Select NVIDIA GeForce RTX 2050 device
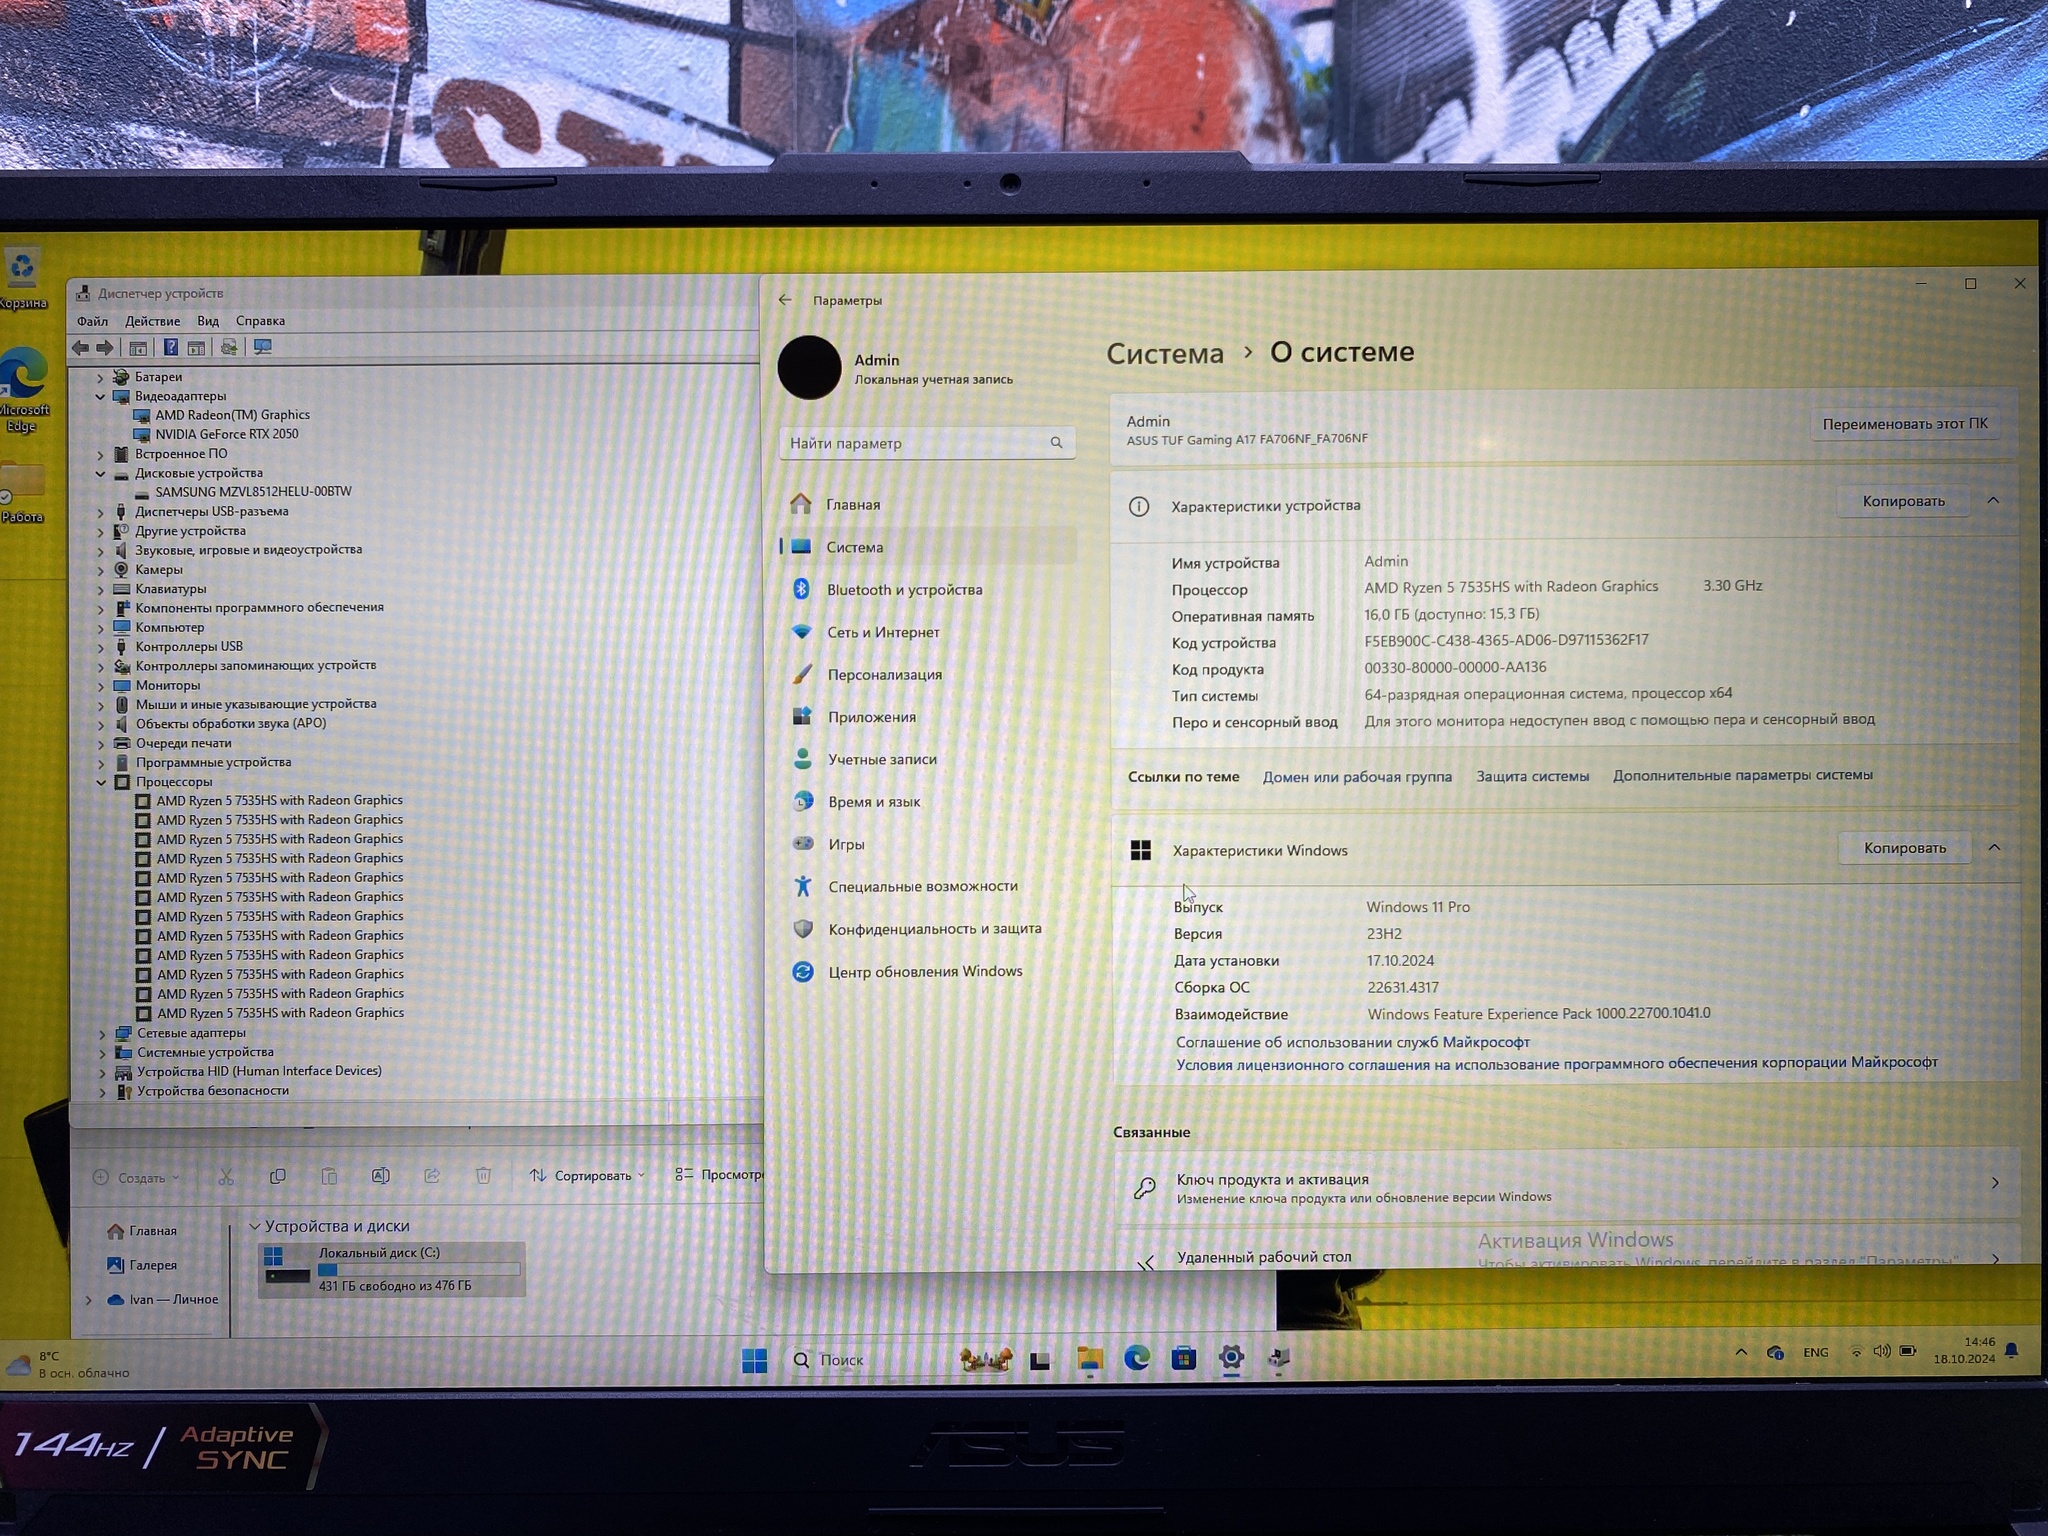The width and height of the screenshot is (2048, 1536). point(226,434)
